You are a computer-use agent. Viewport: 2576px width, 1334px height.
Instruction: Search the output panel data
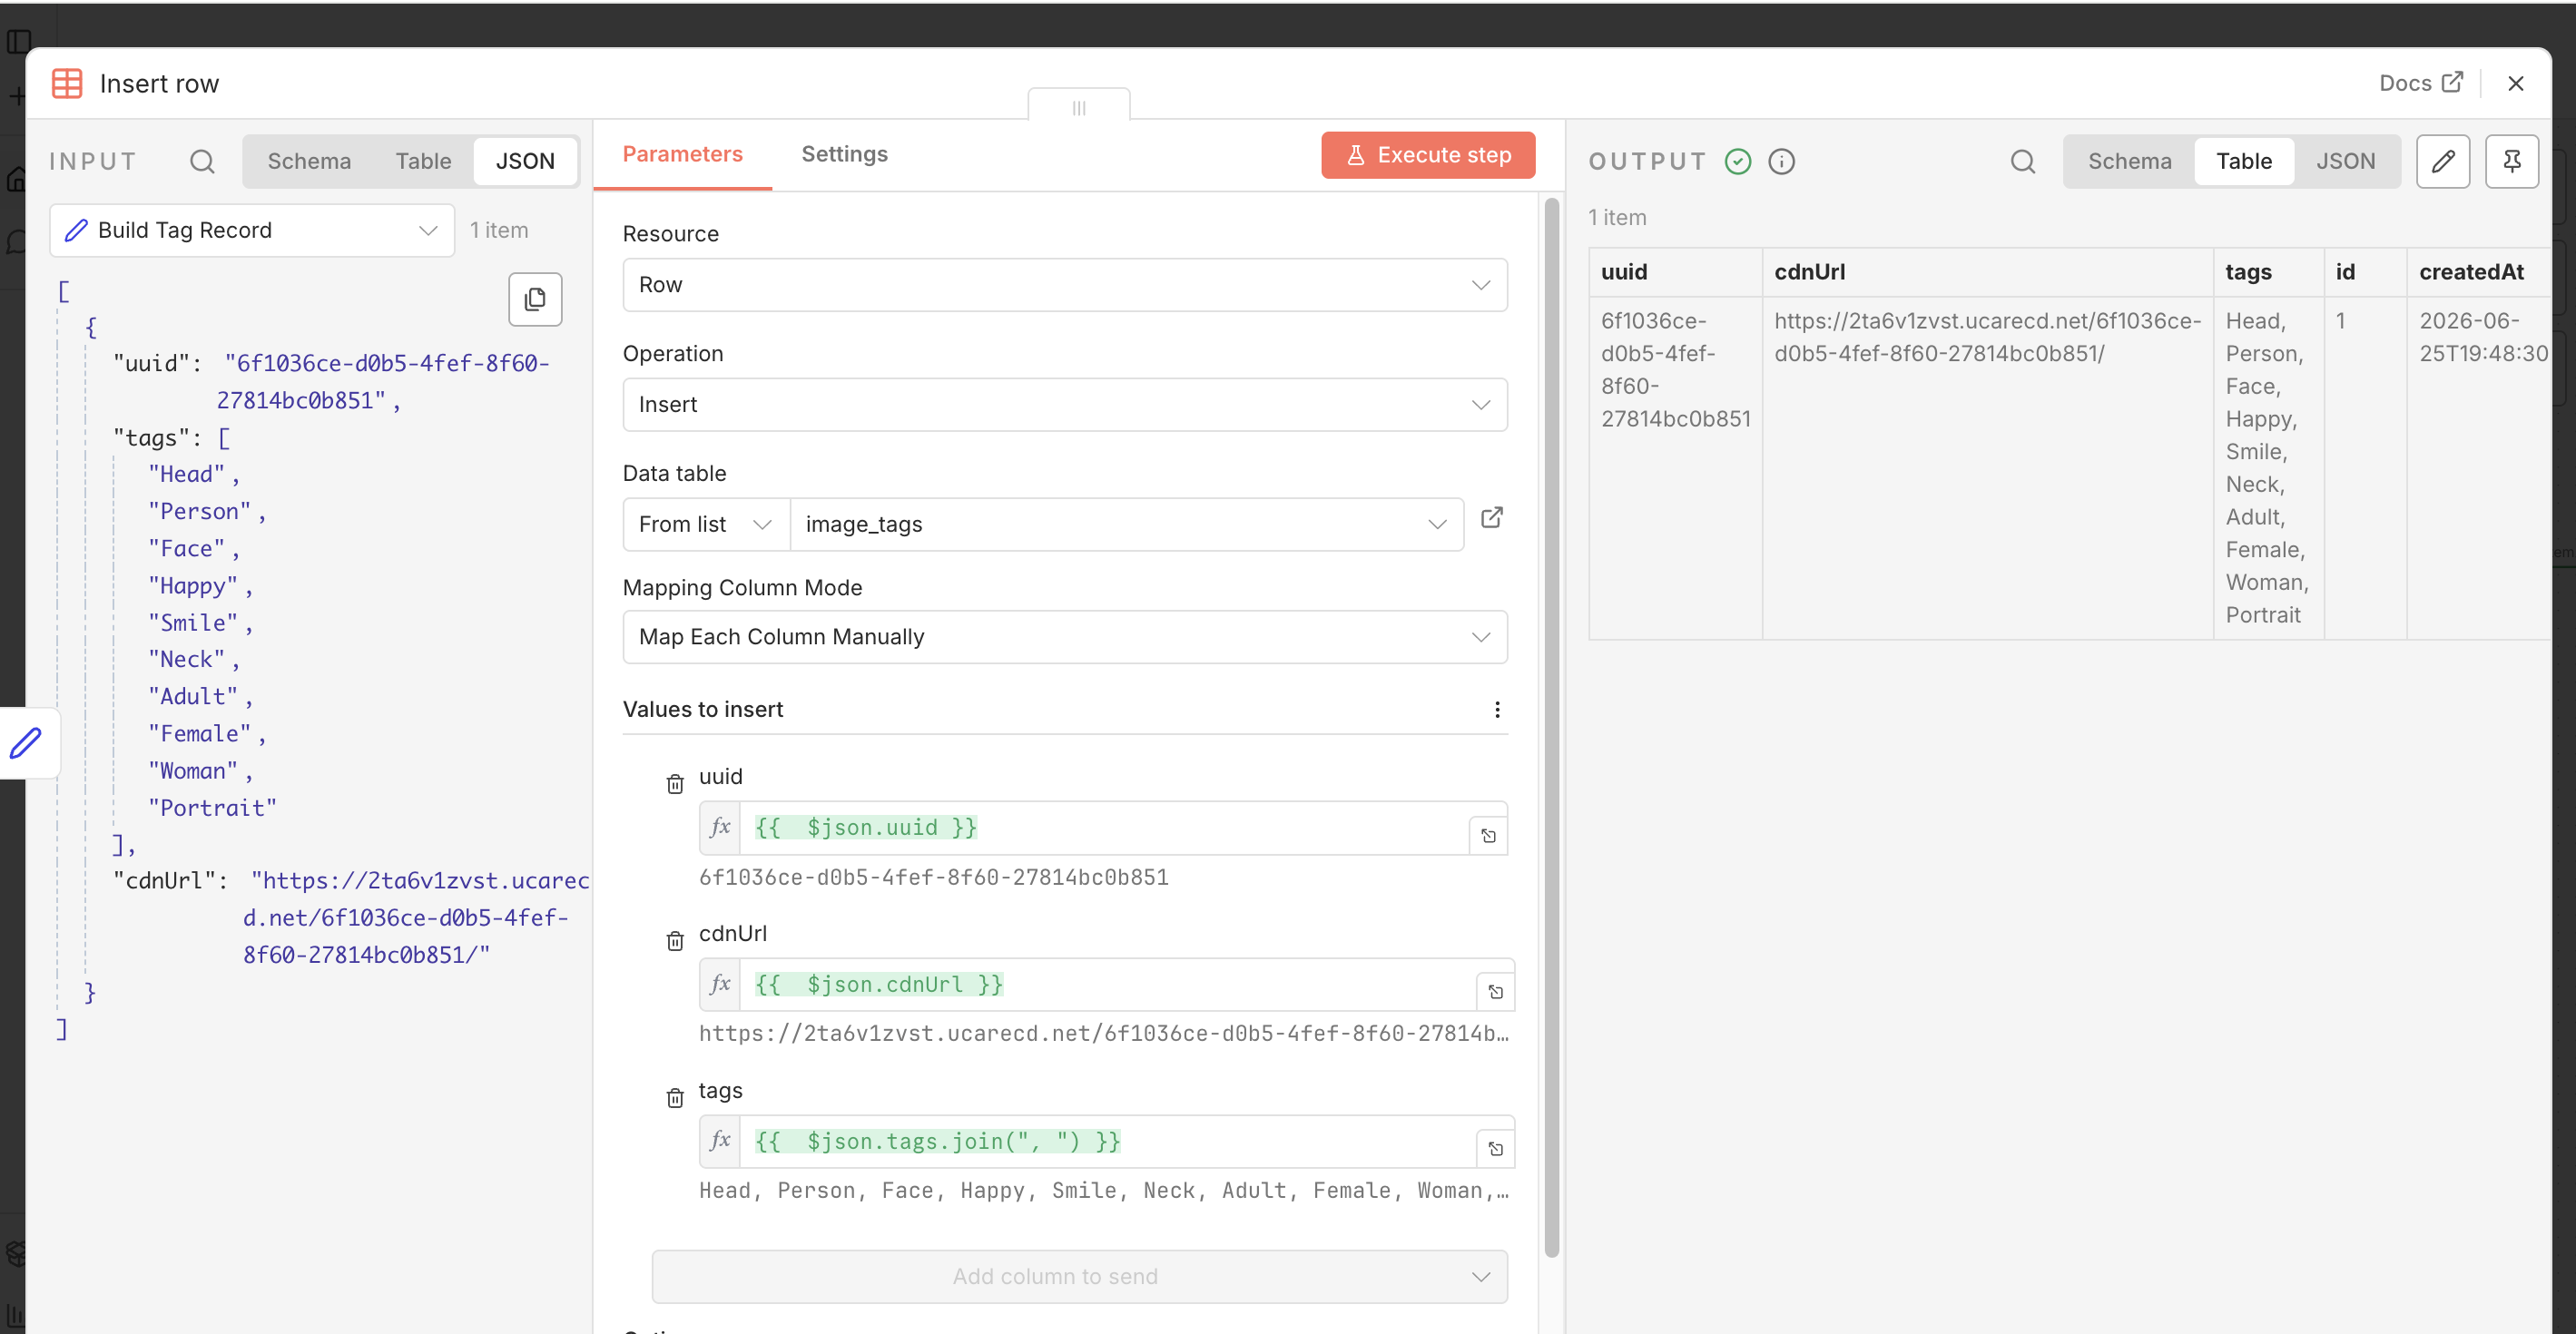click(x=2022, y=161)
